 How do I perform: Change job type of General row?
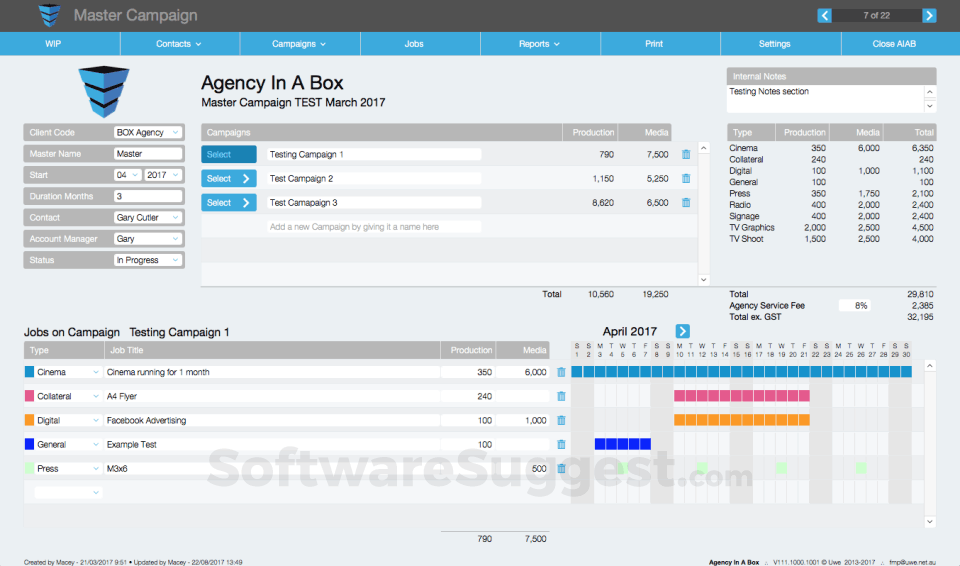click(x=68, y=444)
